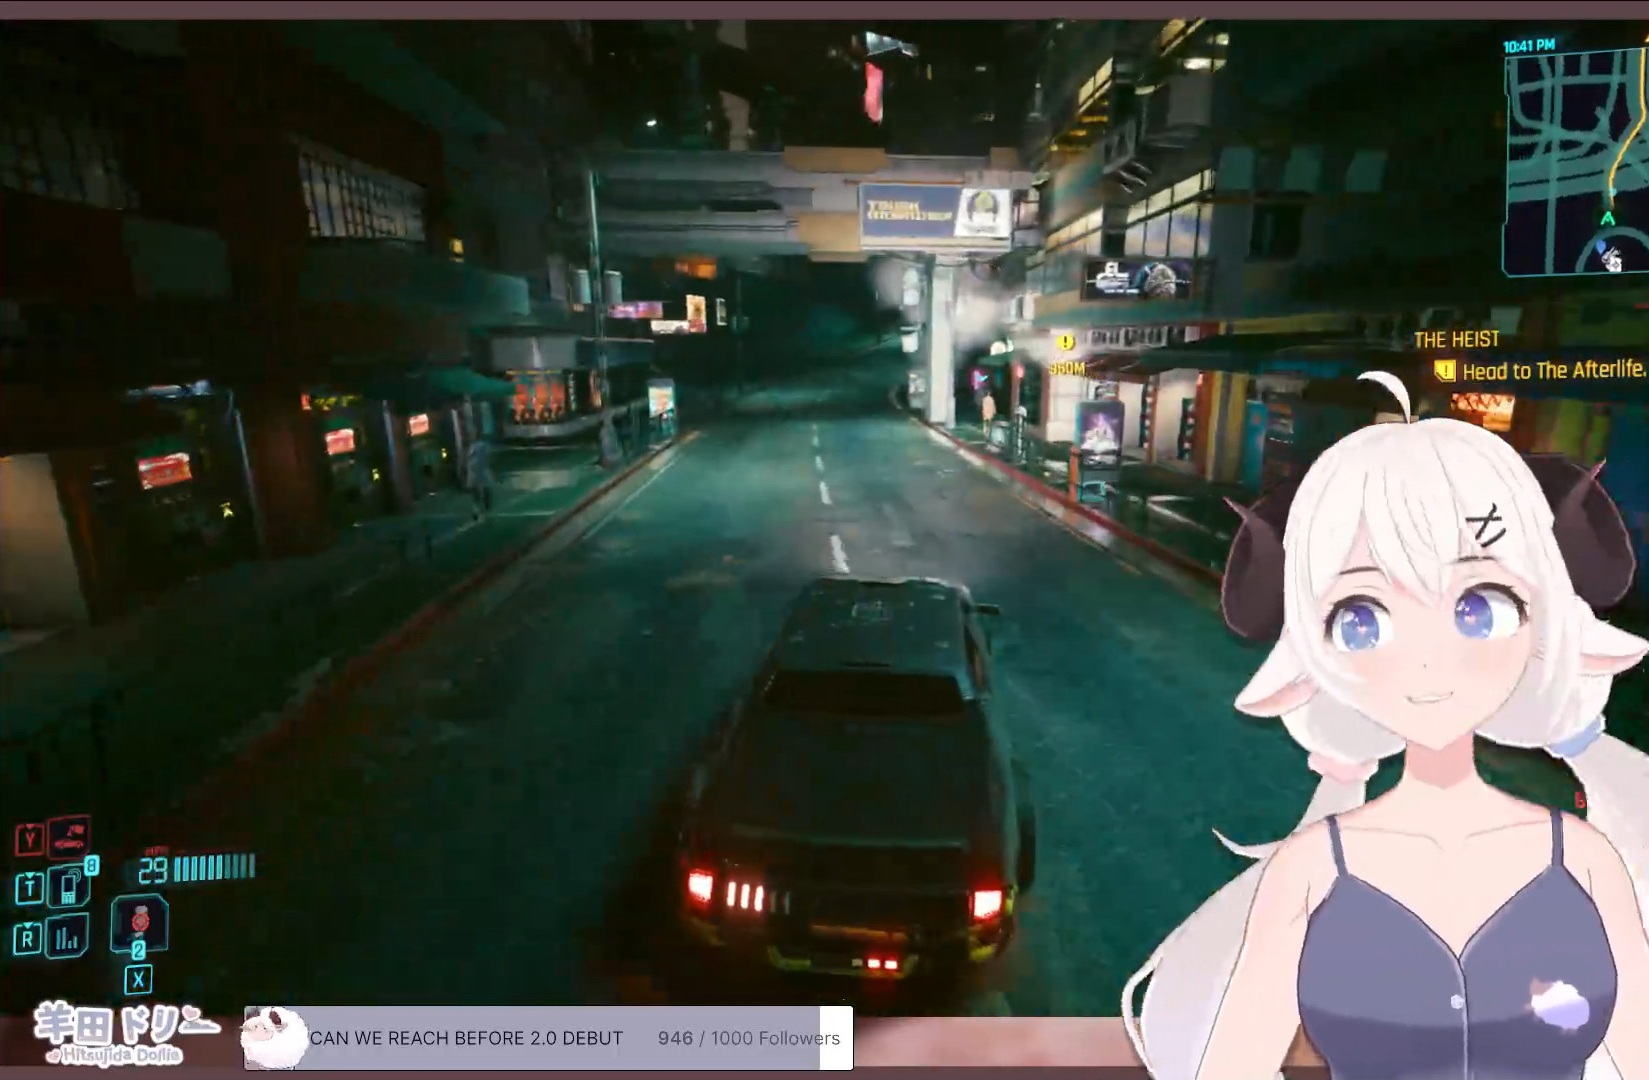Click the red vehicle call icon
Viewport: 1649px width, 1080px height.
click(68, 837)
